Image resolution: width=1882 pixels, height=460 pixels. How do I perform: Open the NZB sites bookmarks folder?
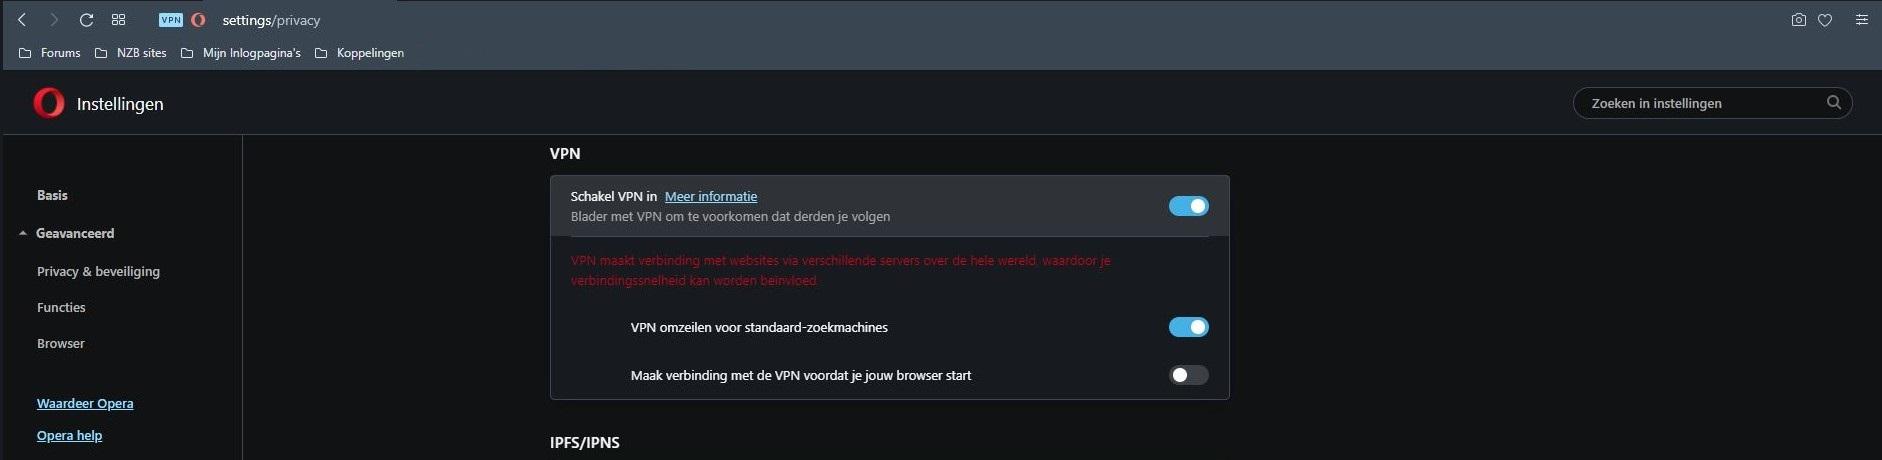coord(131,53)
